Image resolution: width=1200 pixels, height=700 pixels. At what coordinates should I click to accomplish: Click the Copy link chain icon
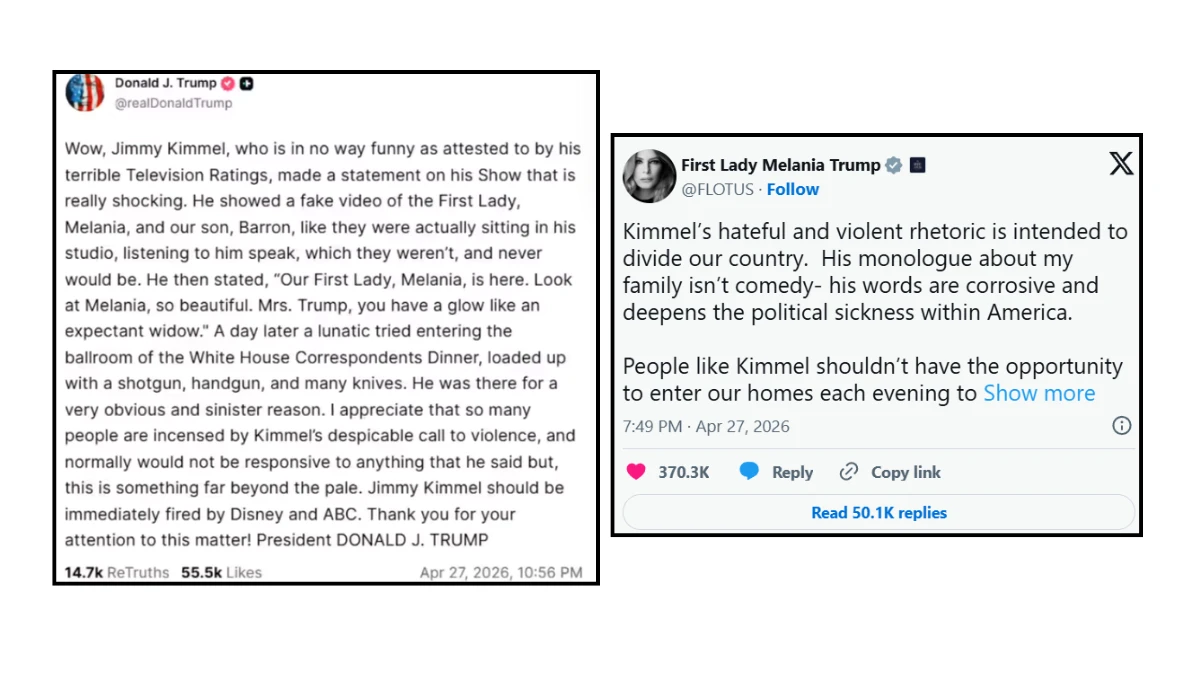(849, 472)
